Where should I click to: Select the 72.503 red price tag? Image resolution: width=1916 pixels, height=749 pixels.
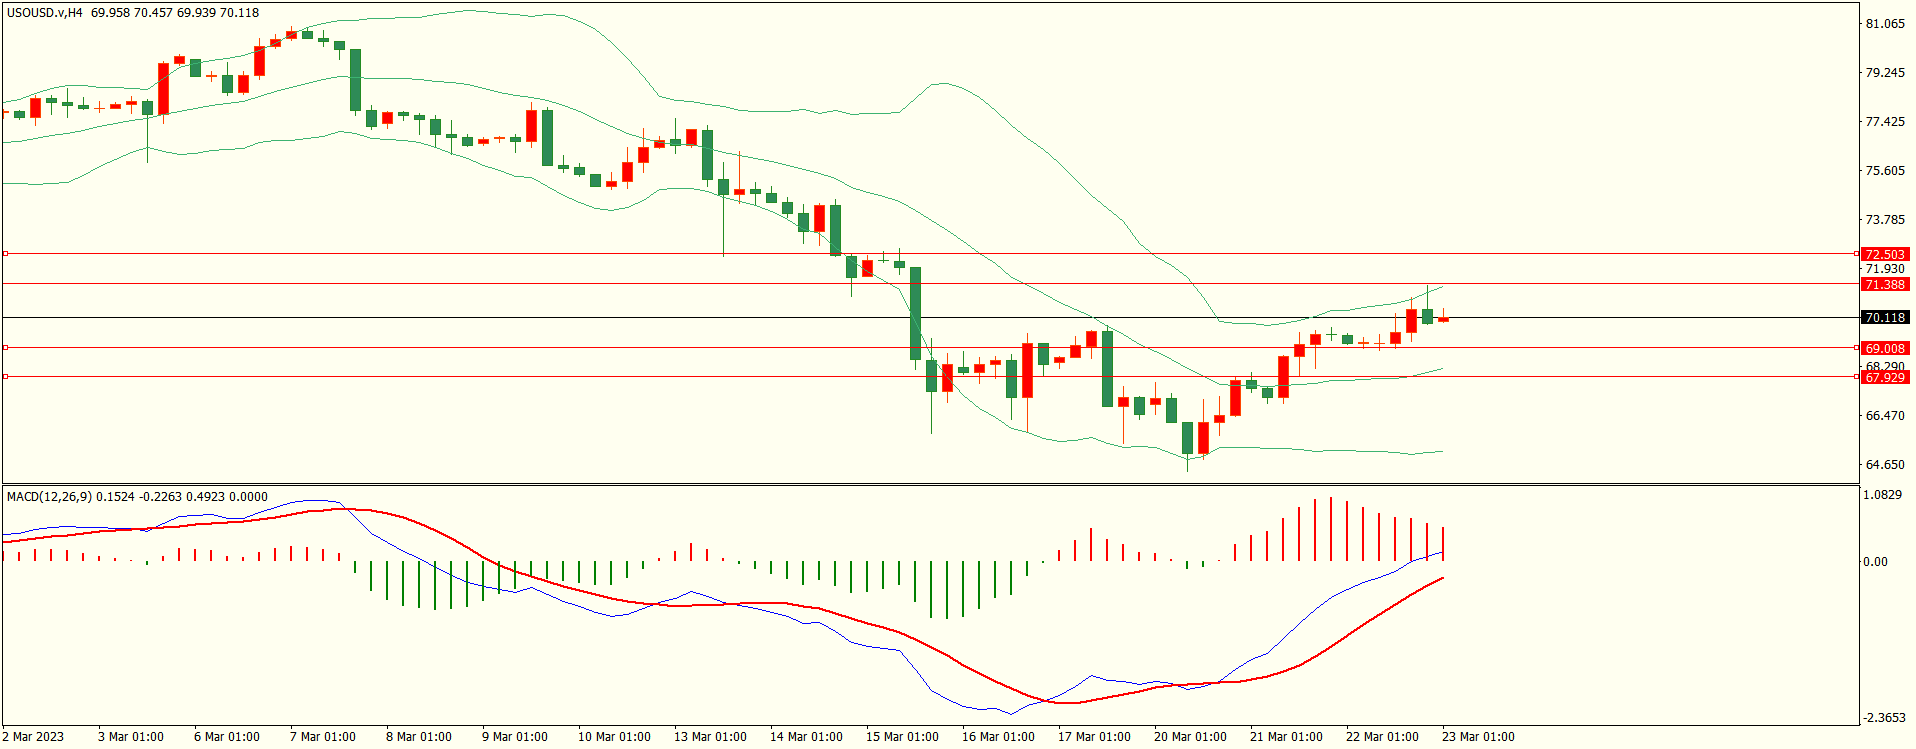pos(1885,254)
